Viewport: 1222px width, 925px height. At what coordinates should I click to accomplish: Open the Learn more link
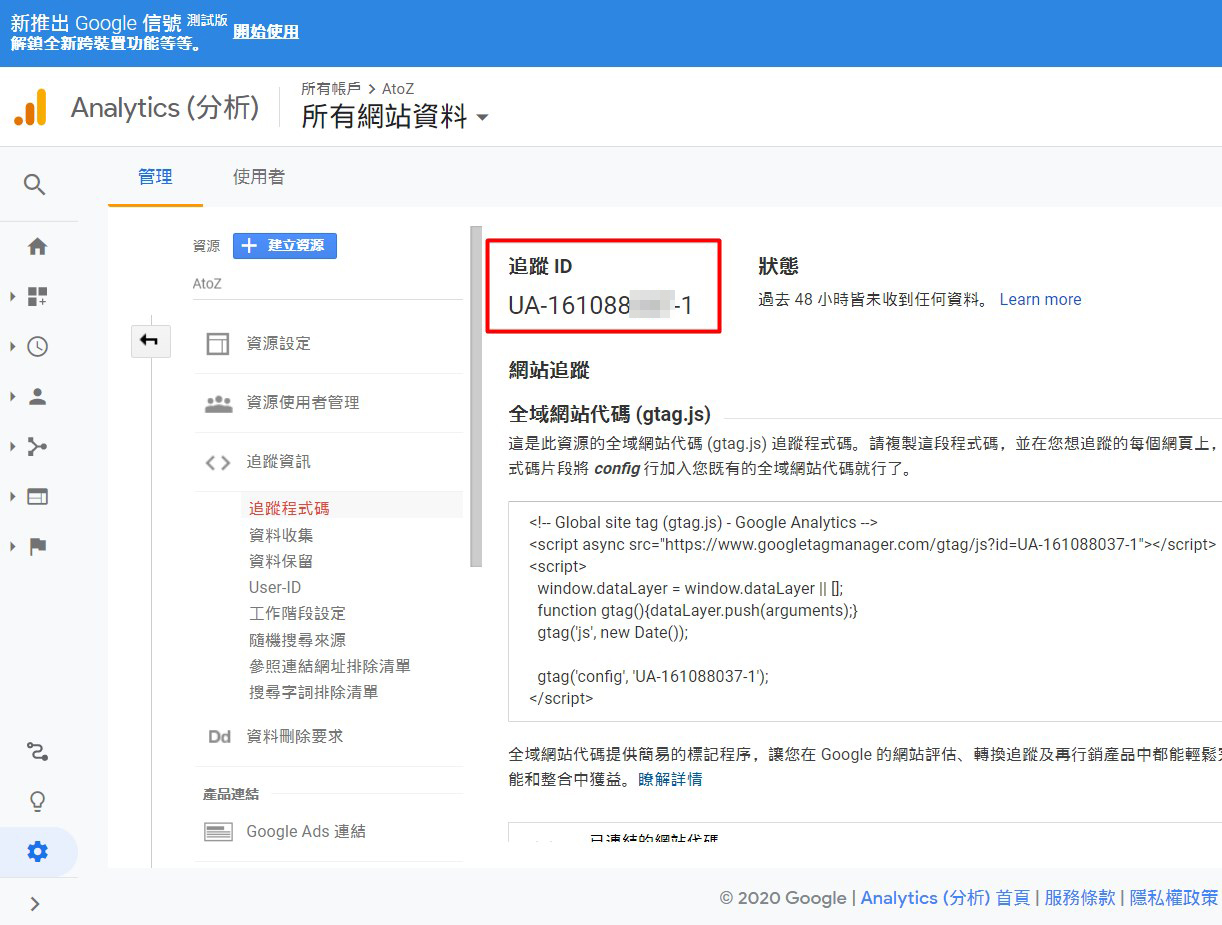[x=1040, y=299]
